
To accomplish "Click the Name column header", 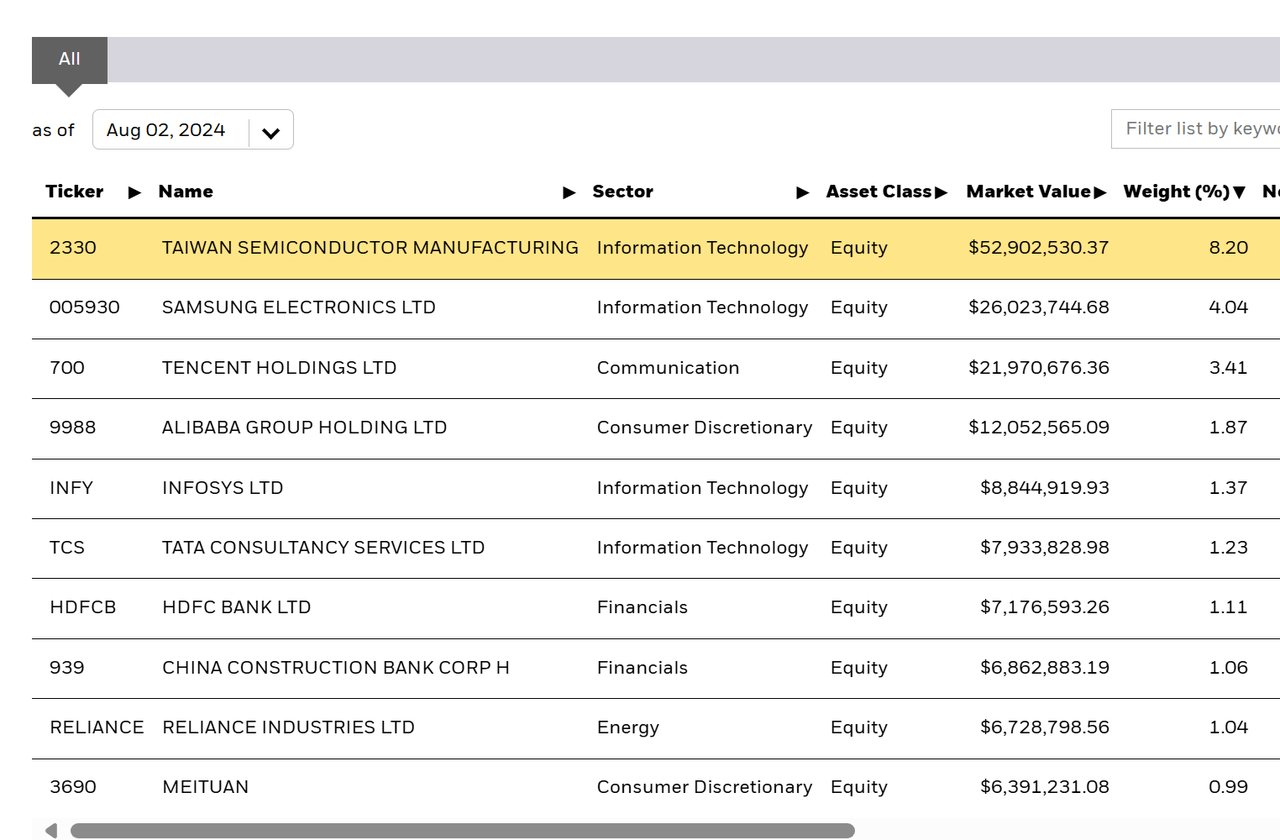I will [x=186, y=191].
